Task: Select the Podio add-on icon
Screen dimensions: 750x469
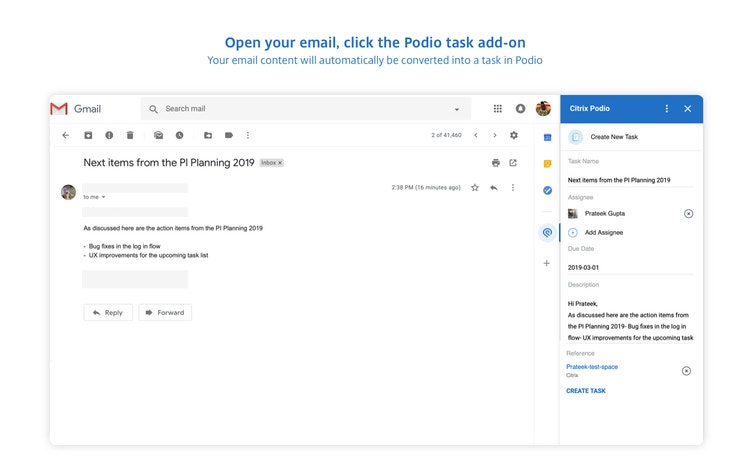Action: (x=547, y=233)
